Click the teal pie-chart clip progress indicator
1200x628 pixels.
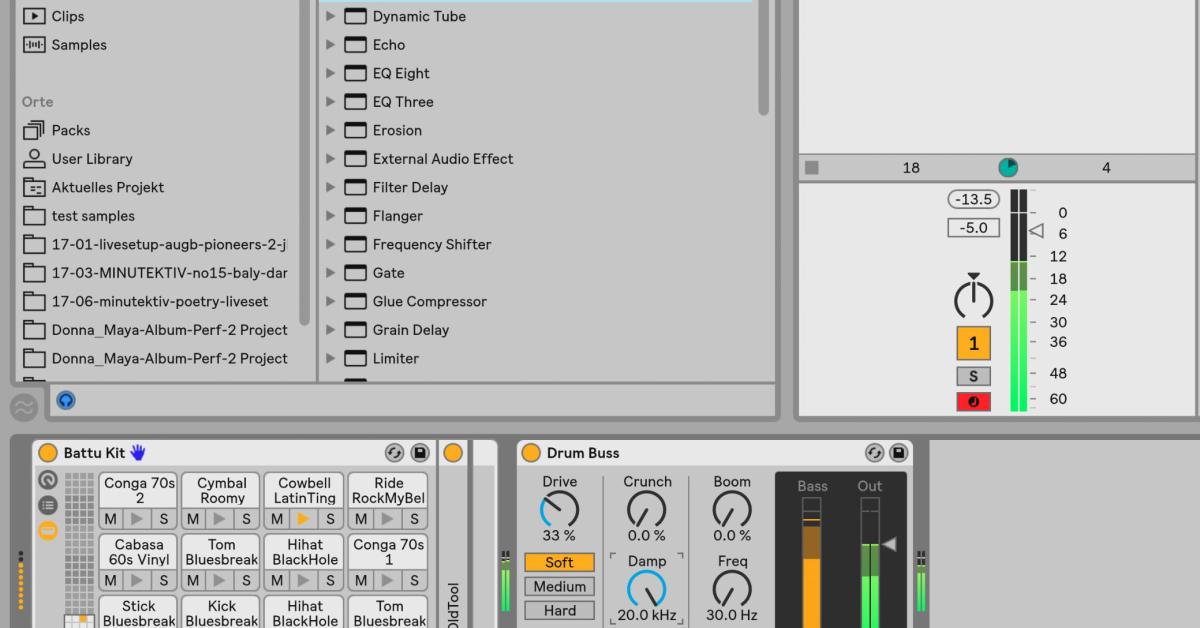pyautogui.click(x=1008, y=167)
